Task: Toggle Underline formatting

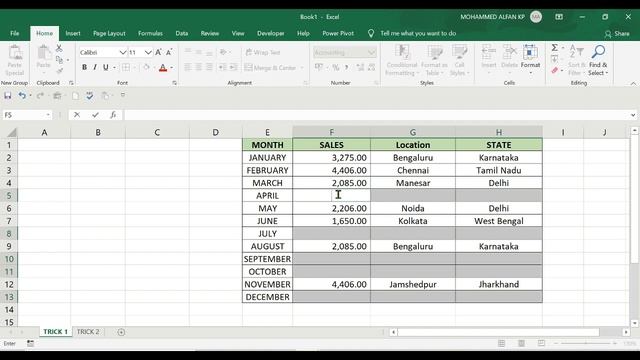Action: 106,67
